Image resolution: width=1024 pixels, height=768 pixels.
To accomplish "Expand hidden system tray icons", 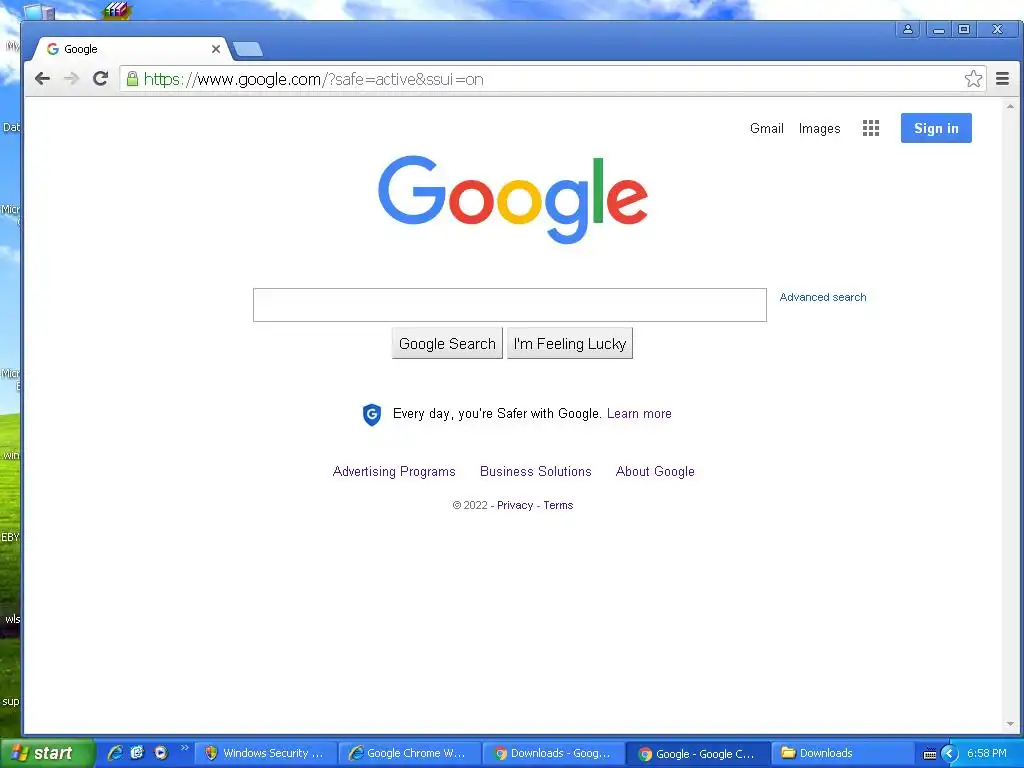I will click(949, 754).
